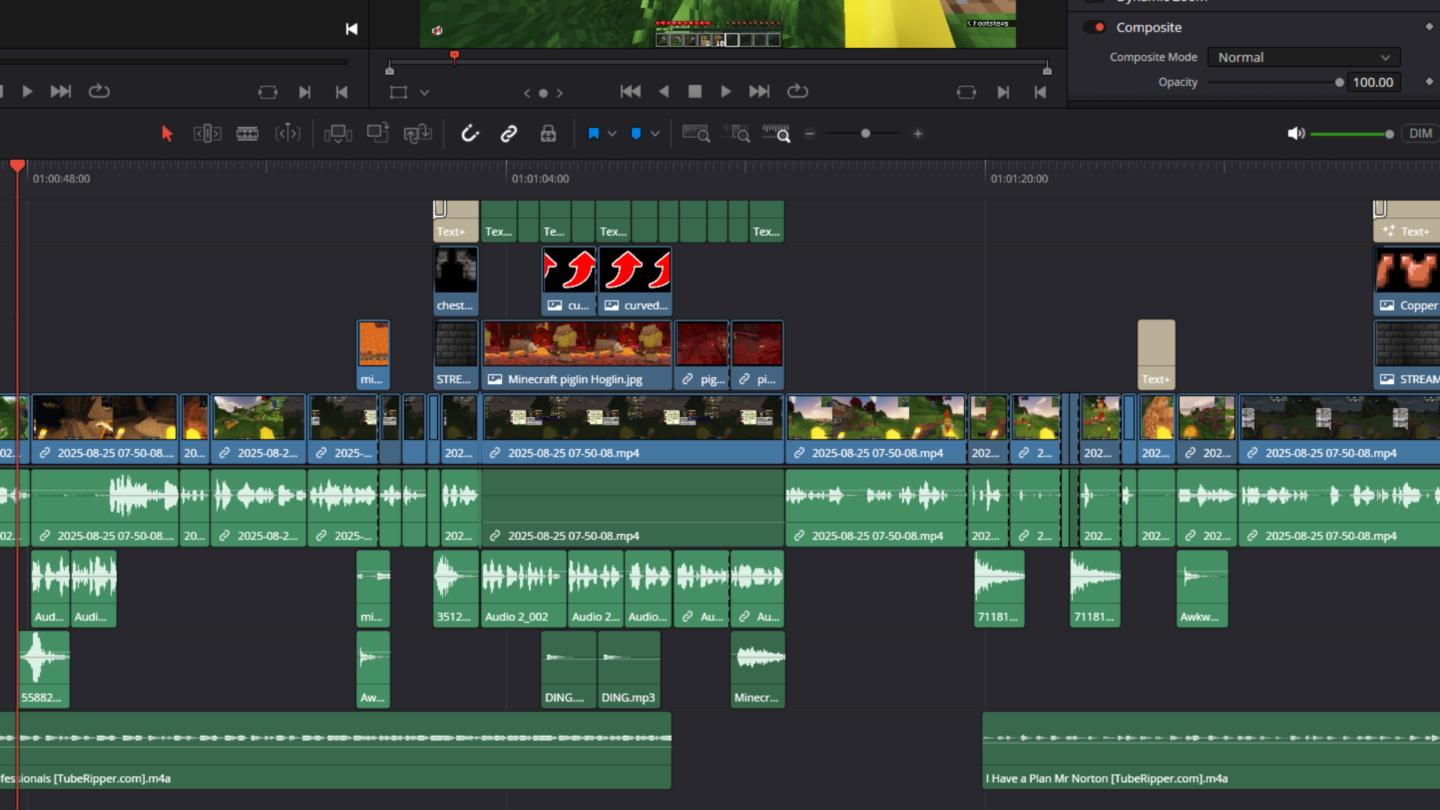Adjust the Opacity slider in inspector
Screen dimensions: 1440x810
click(x=1275, y=82)
